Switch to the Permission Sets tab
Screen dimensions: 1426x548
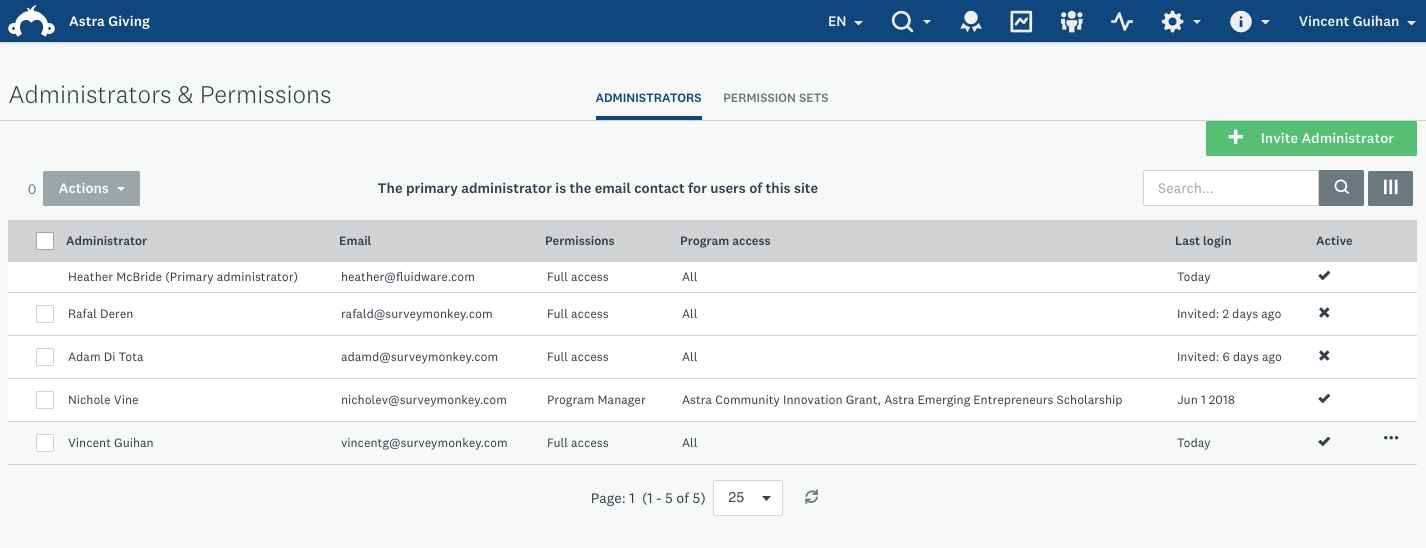coord(776,98)
